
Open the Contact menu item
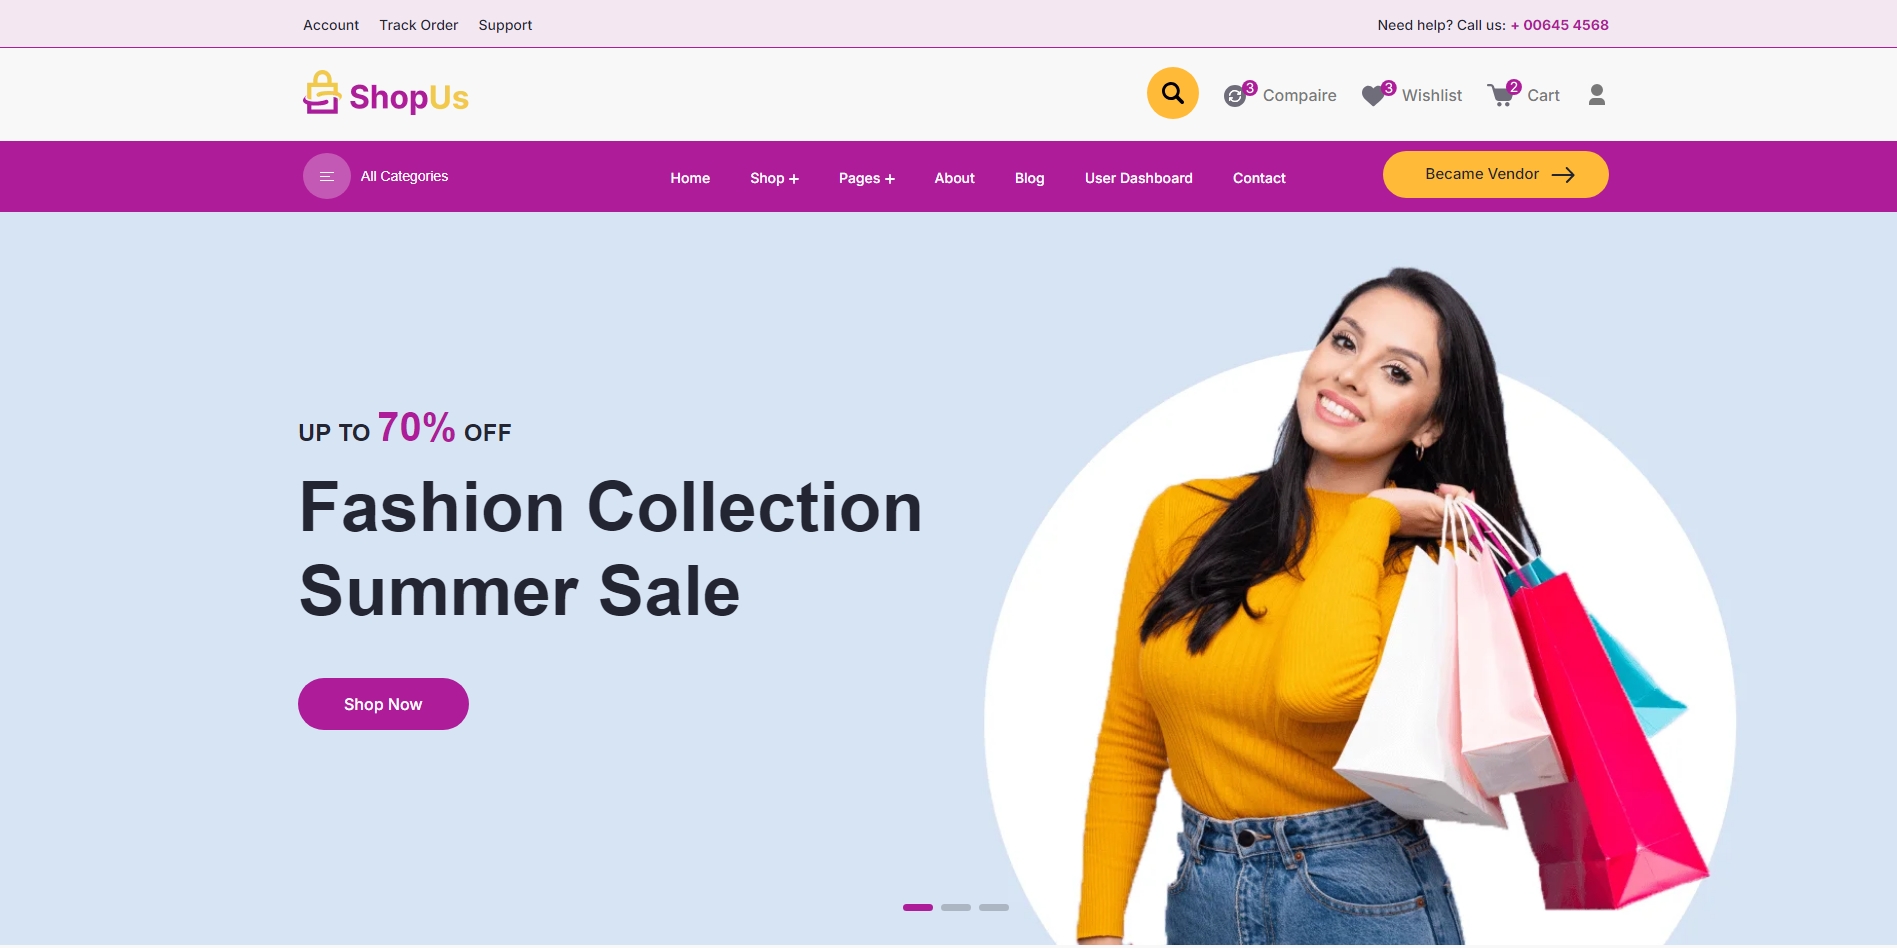click(1259, 178)
